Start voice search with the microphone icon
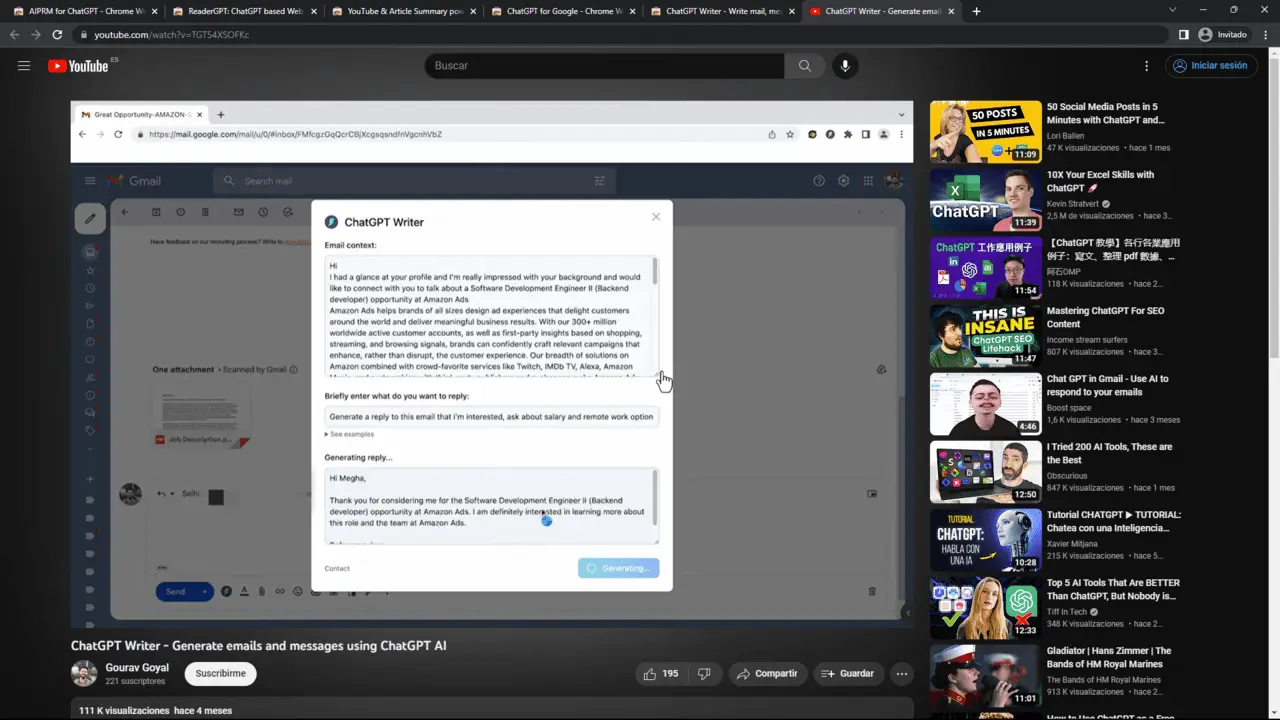The image size is (1280, 720). click(x=845, y=66)
